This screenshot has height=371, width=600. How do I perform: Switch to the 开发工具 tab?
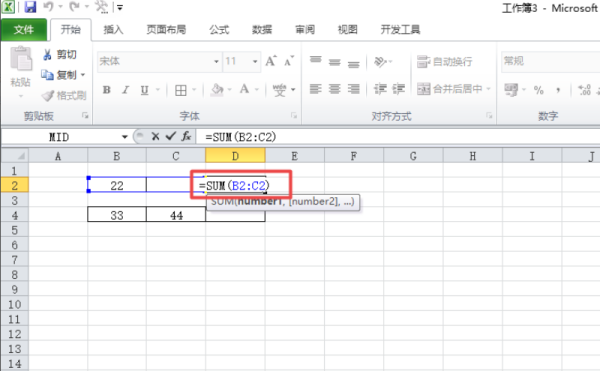click(400, 29)
